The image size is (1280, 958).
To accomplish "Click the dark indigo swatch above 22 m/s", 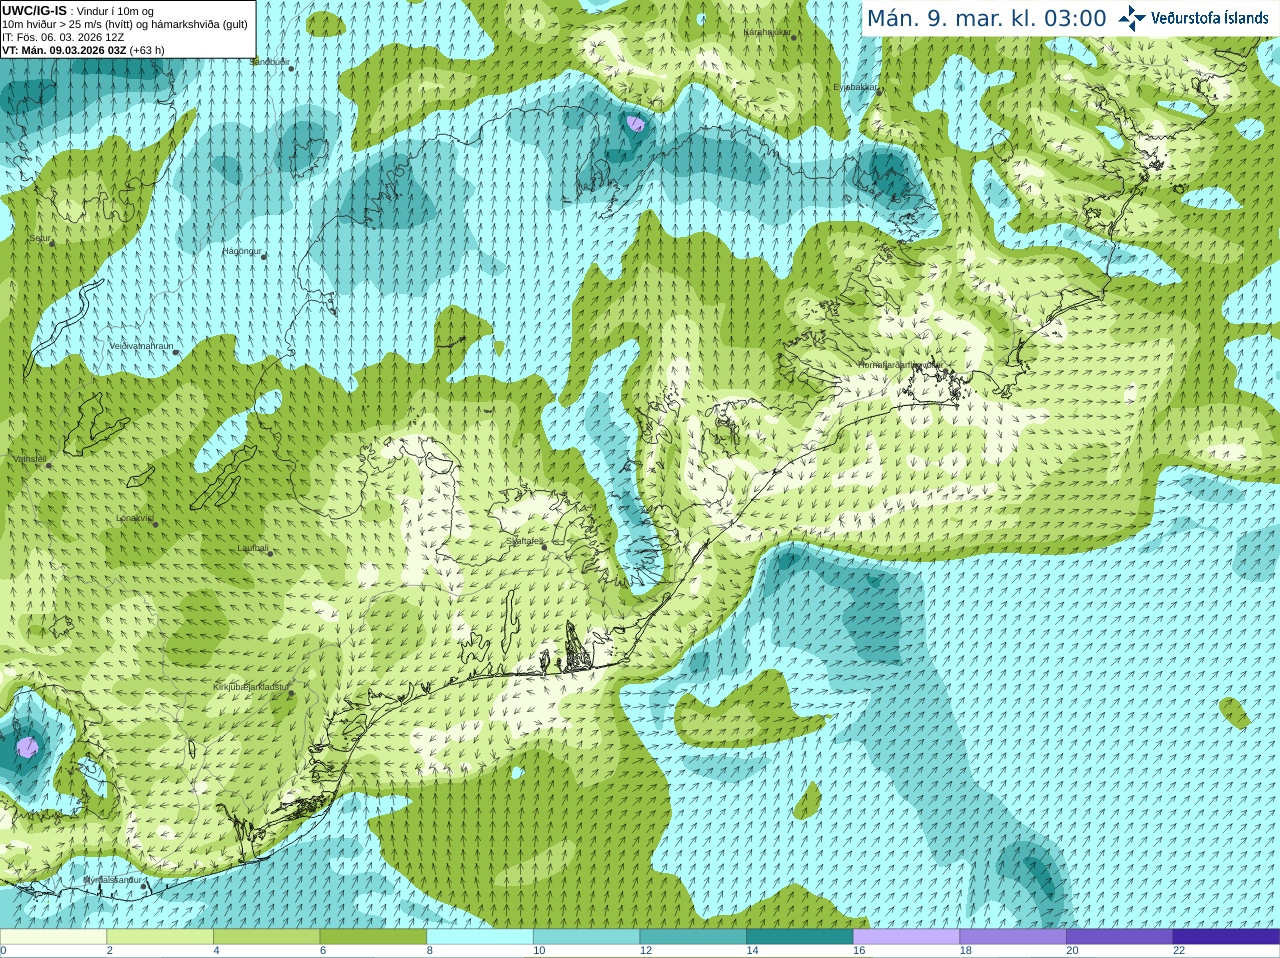I will (x=1227, y=937).
